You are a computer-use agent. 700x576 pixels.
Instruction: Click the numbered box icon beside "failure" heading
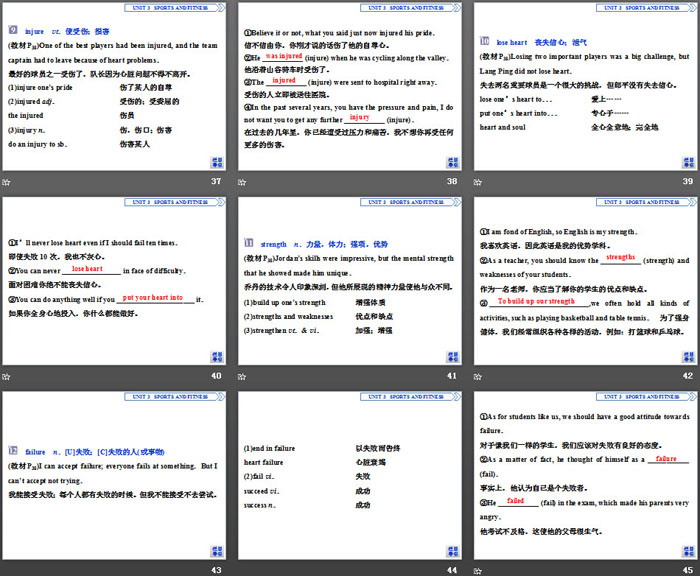pyautogui.click(x=13, y=451)
